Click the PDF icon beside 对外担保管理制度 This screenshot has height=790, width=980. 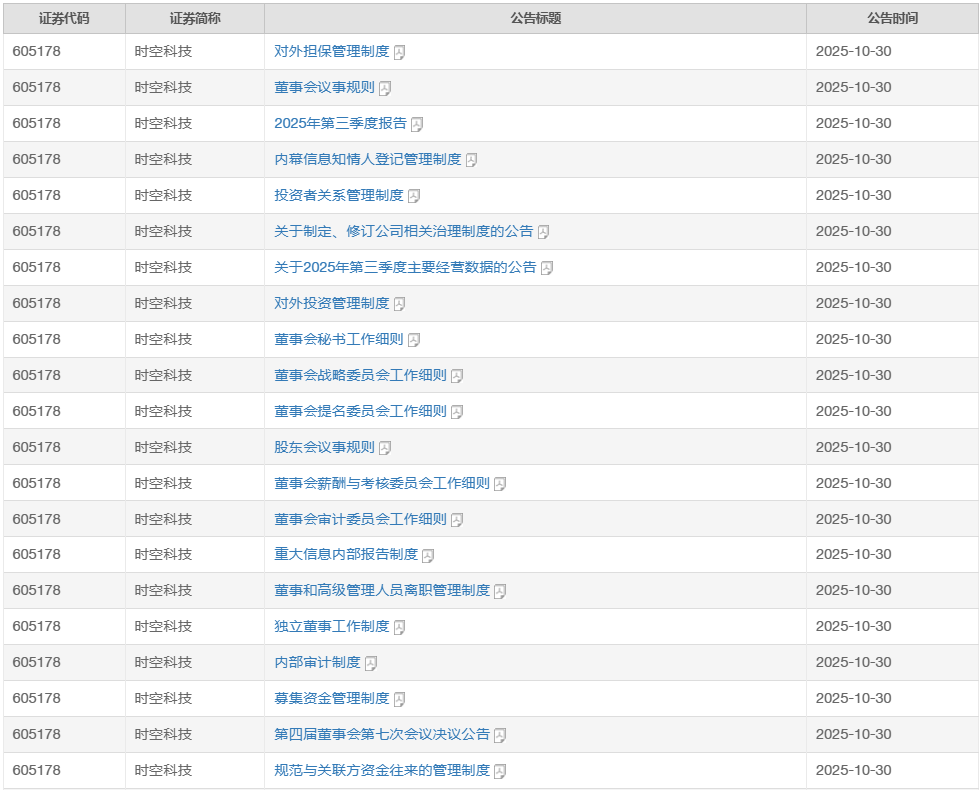pyautogui.click(x=400, y=52)
